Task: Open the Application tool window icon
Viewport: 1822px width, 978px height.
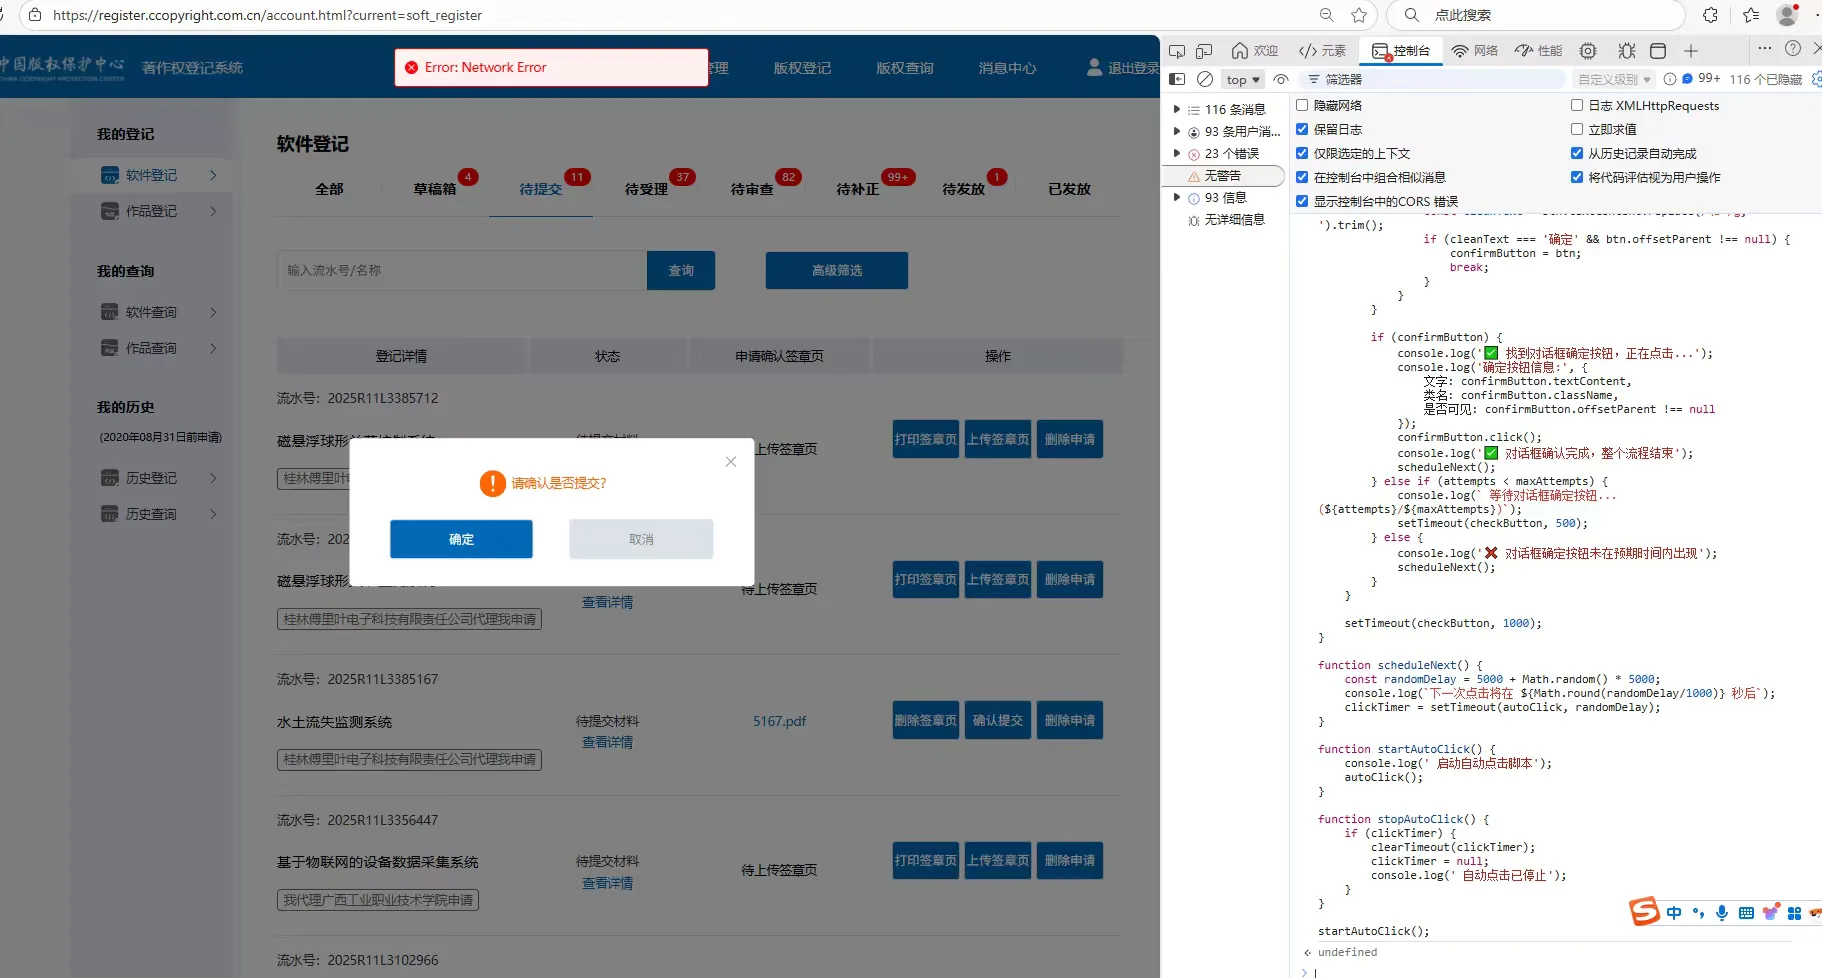Action: click(1658, 51)
